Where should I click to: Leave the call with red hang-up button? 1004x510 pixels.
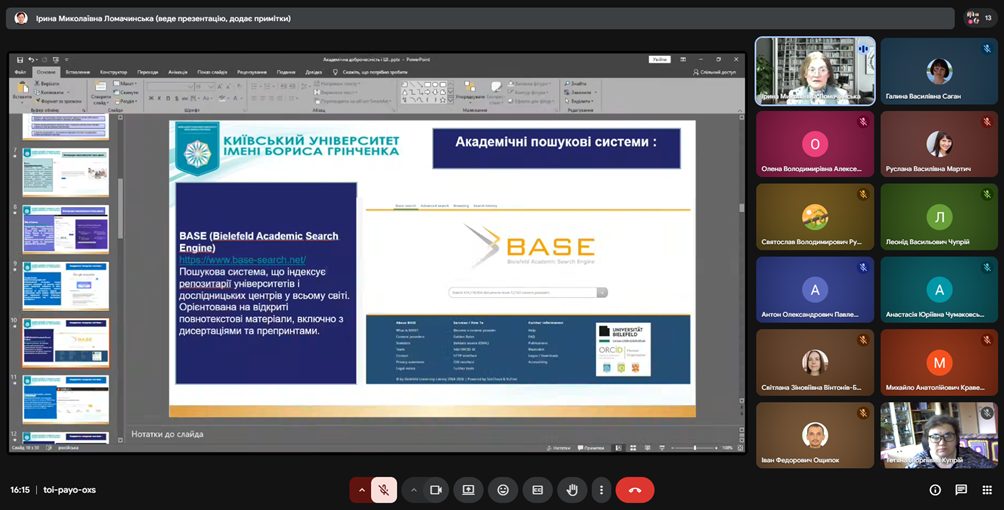634,490
